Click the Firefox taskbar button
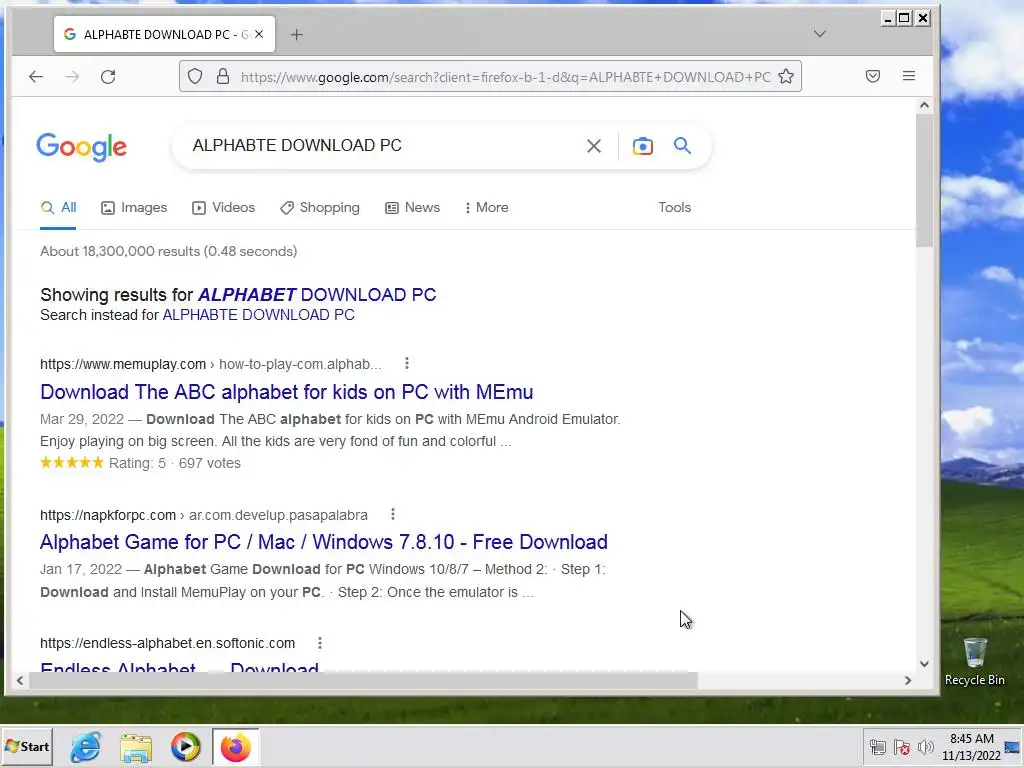 (x=235, y=747)
